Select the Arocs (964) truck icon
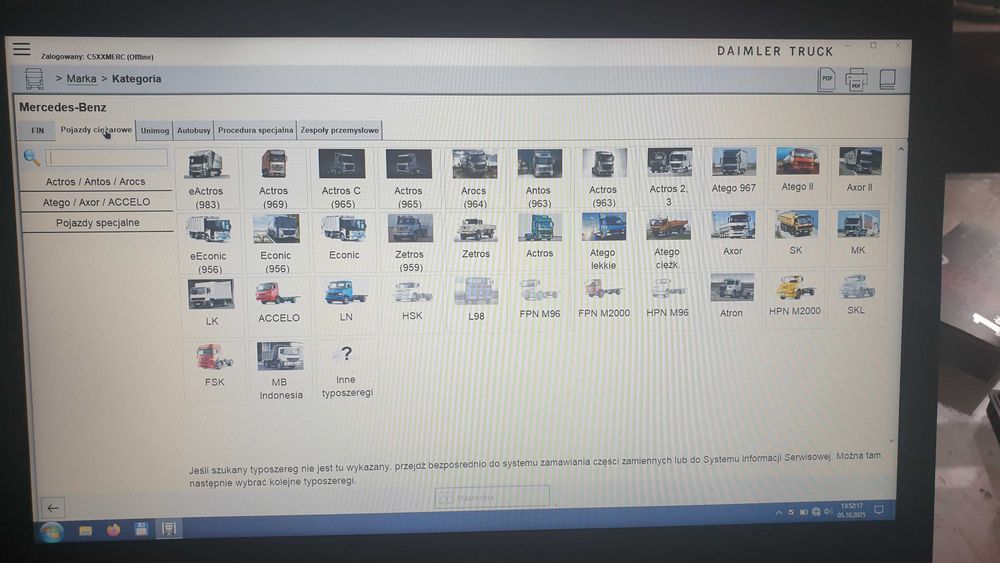 click(x=474, y=164)
